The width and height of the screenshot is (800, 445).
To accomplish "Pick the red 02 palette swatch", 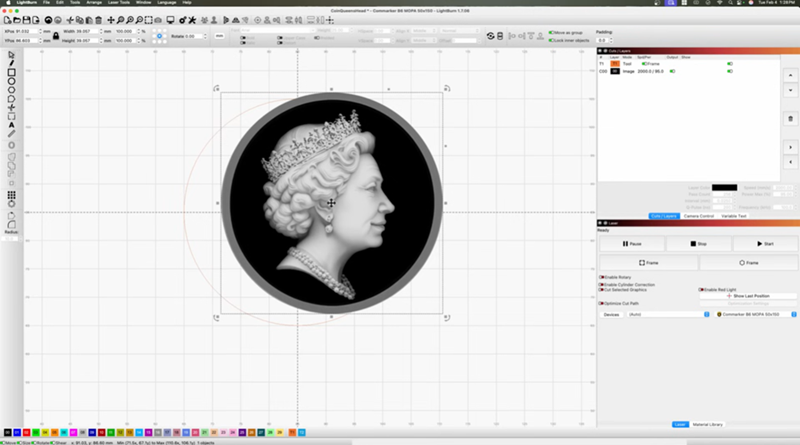I will pos(27,433).
